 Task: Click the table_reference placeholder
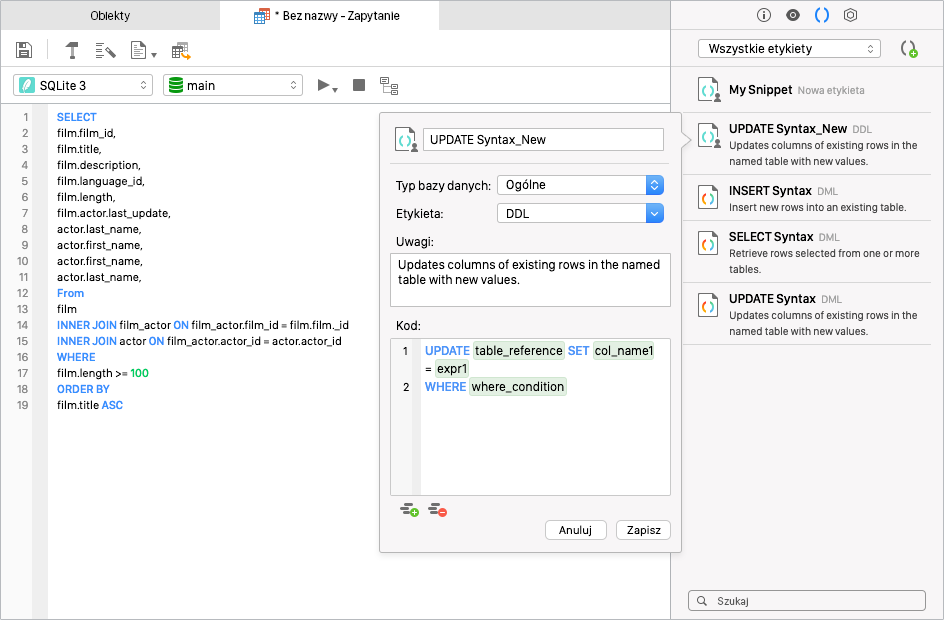click(x=518, y=351)
